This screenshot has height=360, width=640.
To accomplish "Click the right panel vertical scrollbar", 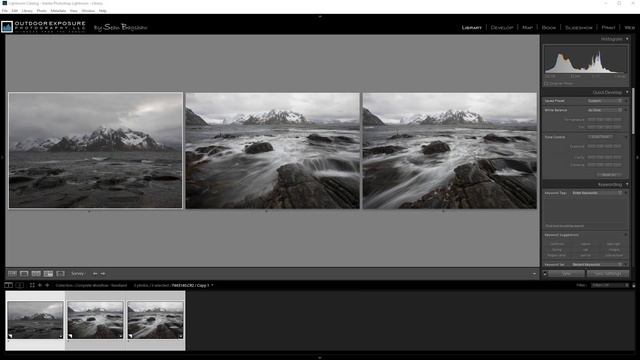I will (633, 110).
